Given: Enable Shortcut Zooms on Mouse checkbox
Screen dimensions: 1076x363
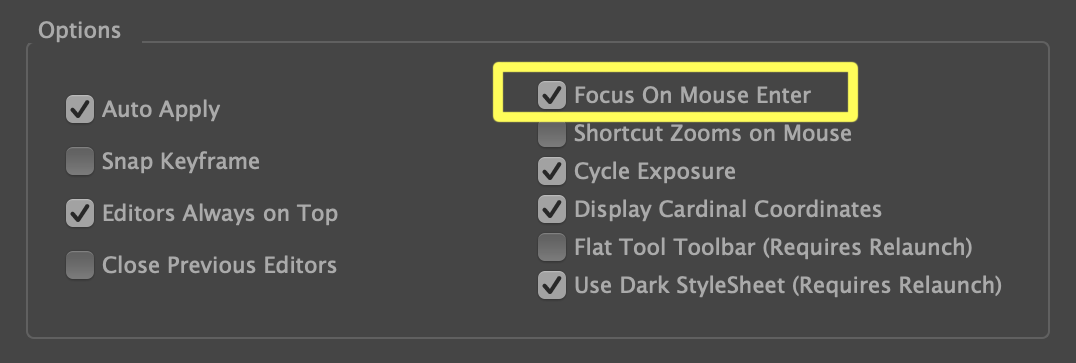Looking at the screenshot, I should pos(552,133).
